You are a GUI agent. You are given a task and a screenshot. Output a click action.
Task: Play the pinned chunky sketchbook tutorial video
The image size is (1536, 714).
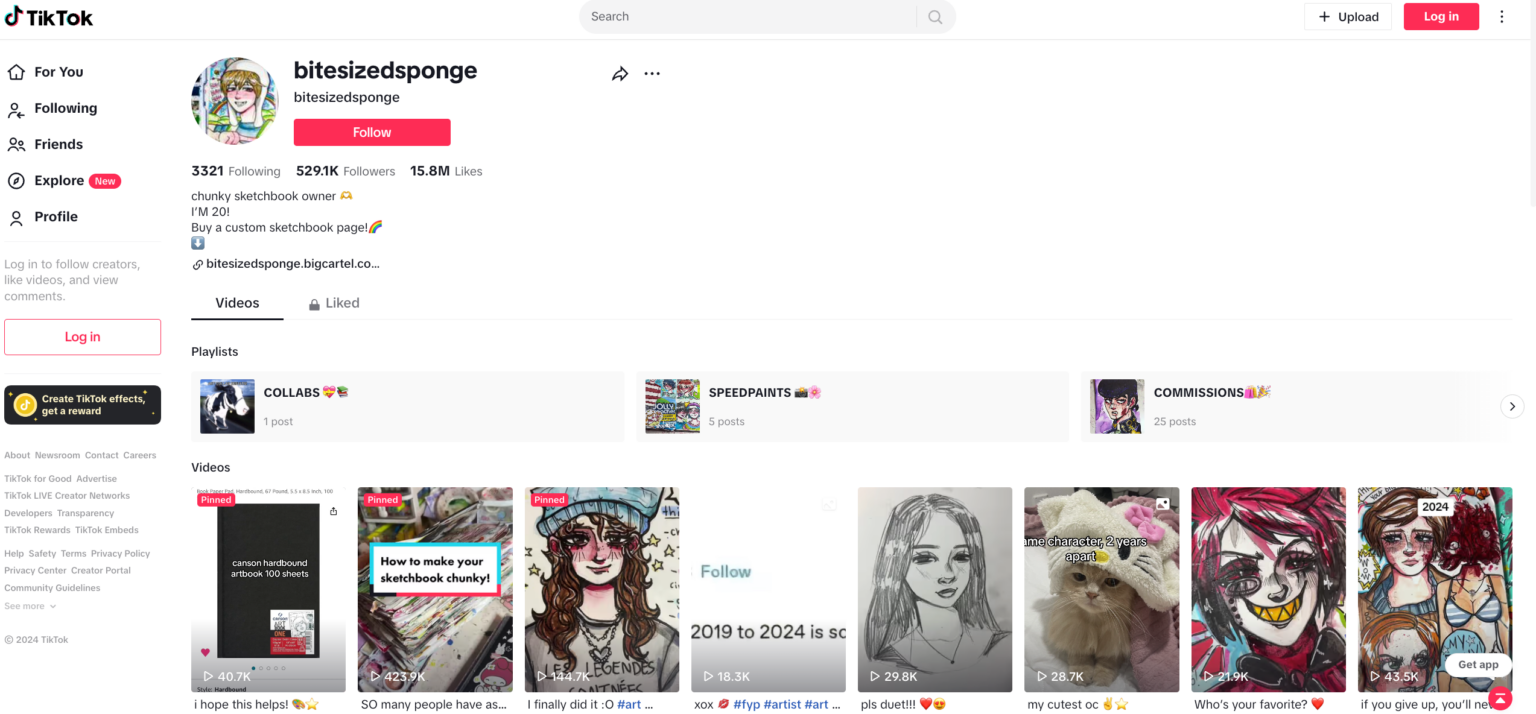pos(435,590)
